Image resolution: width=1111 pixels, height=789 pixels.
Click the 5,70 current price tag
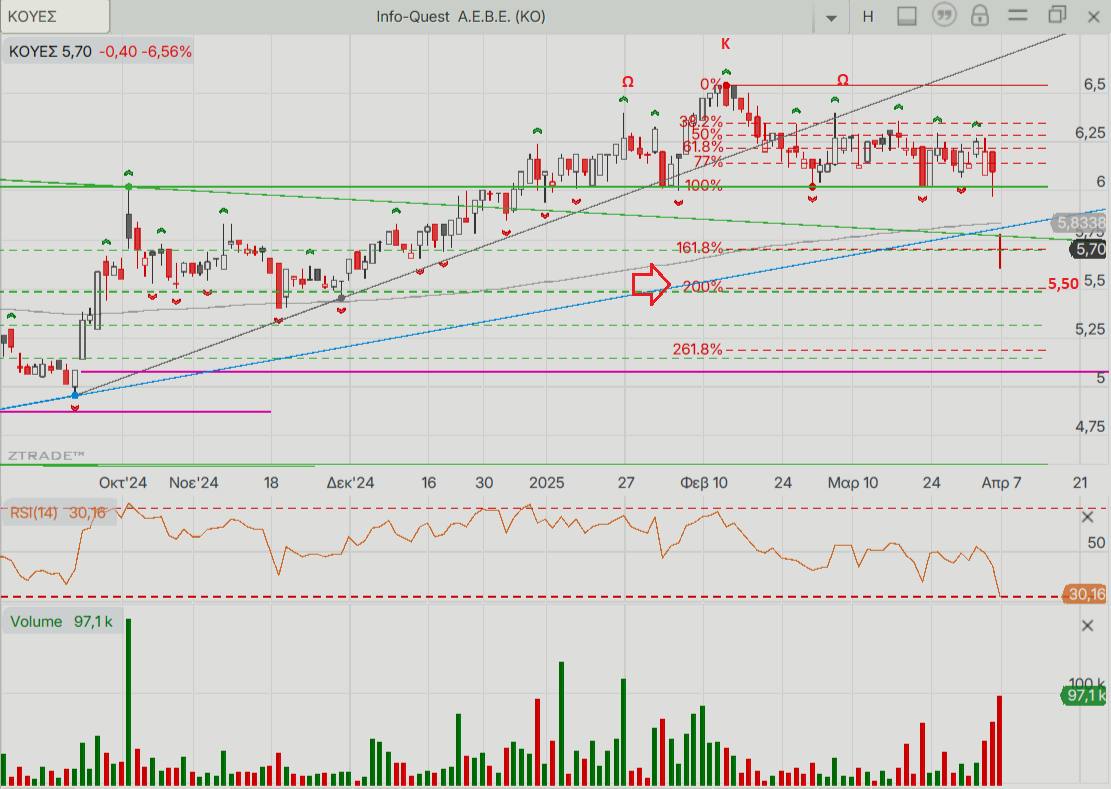coord(1087,249)
